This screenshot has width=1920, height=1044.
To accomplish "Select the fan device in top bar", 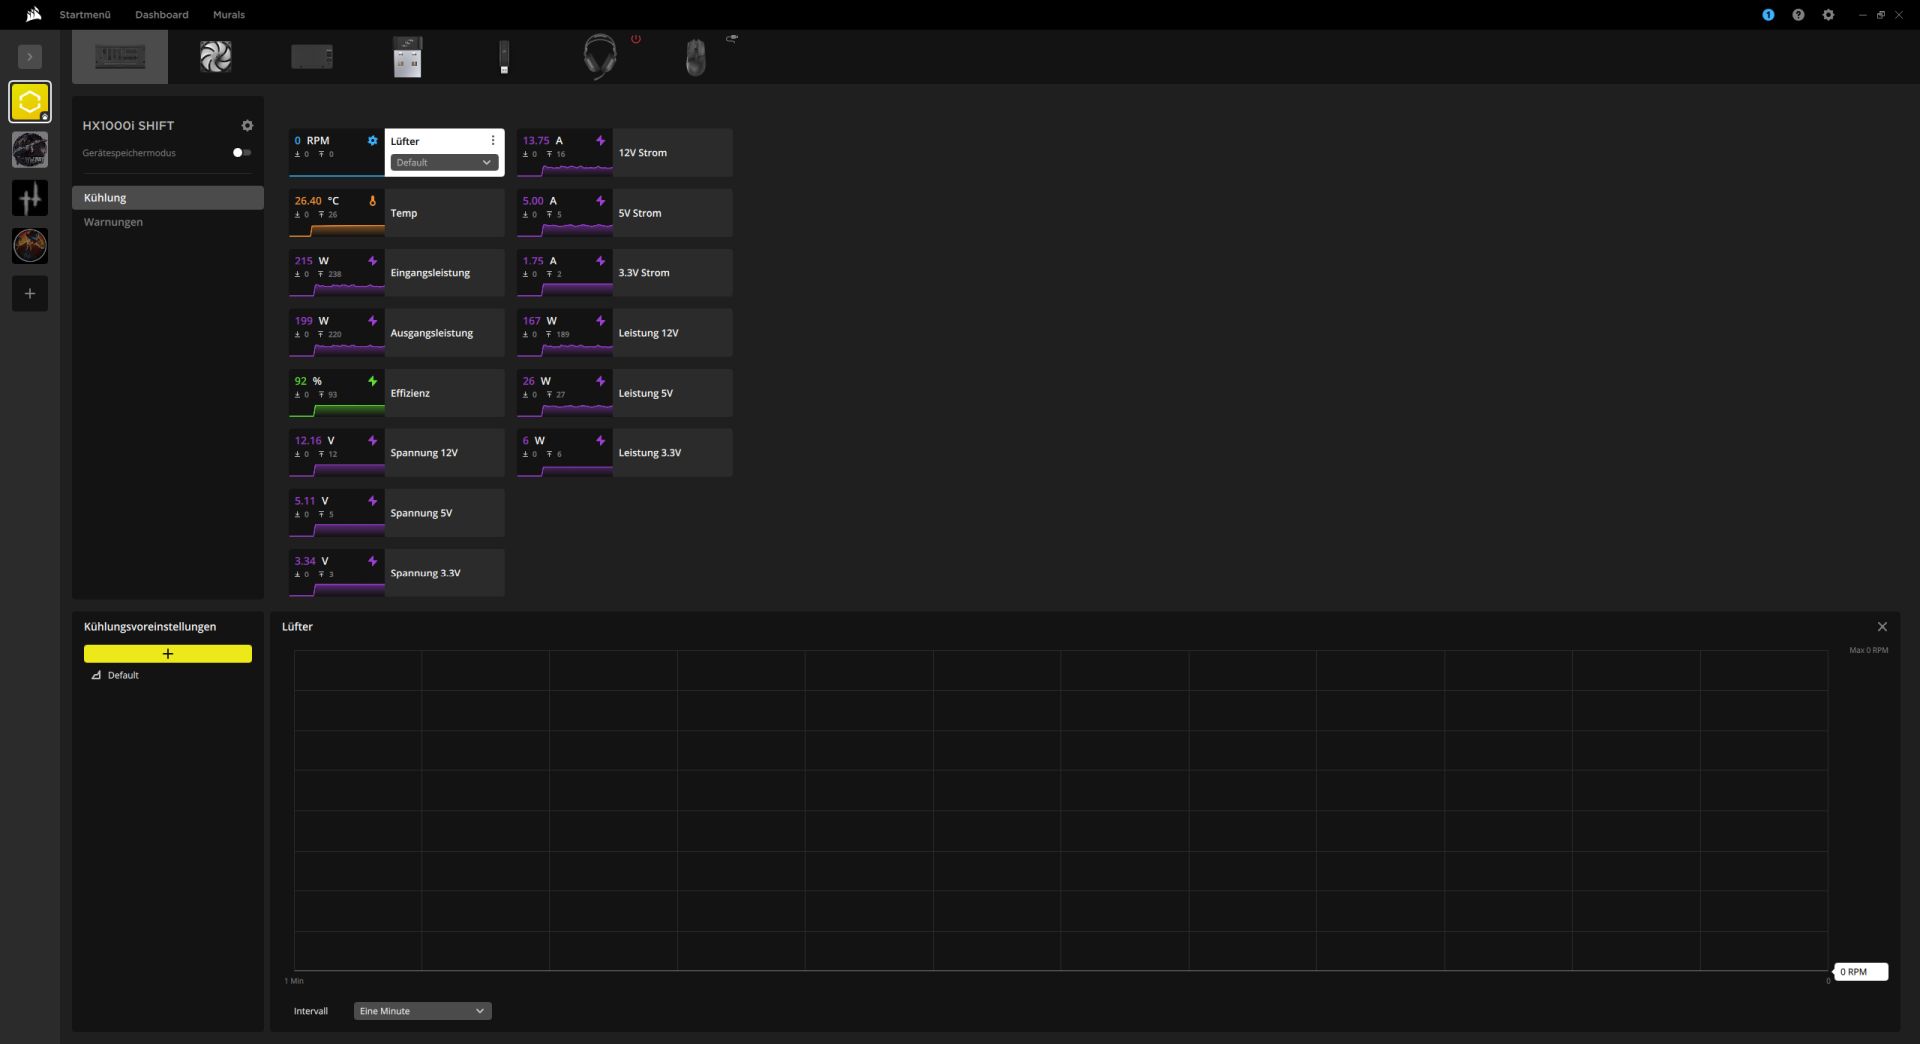I will tap(215, 57).
